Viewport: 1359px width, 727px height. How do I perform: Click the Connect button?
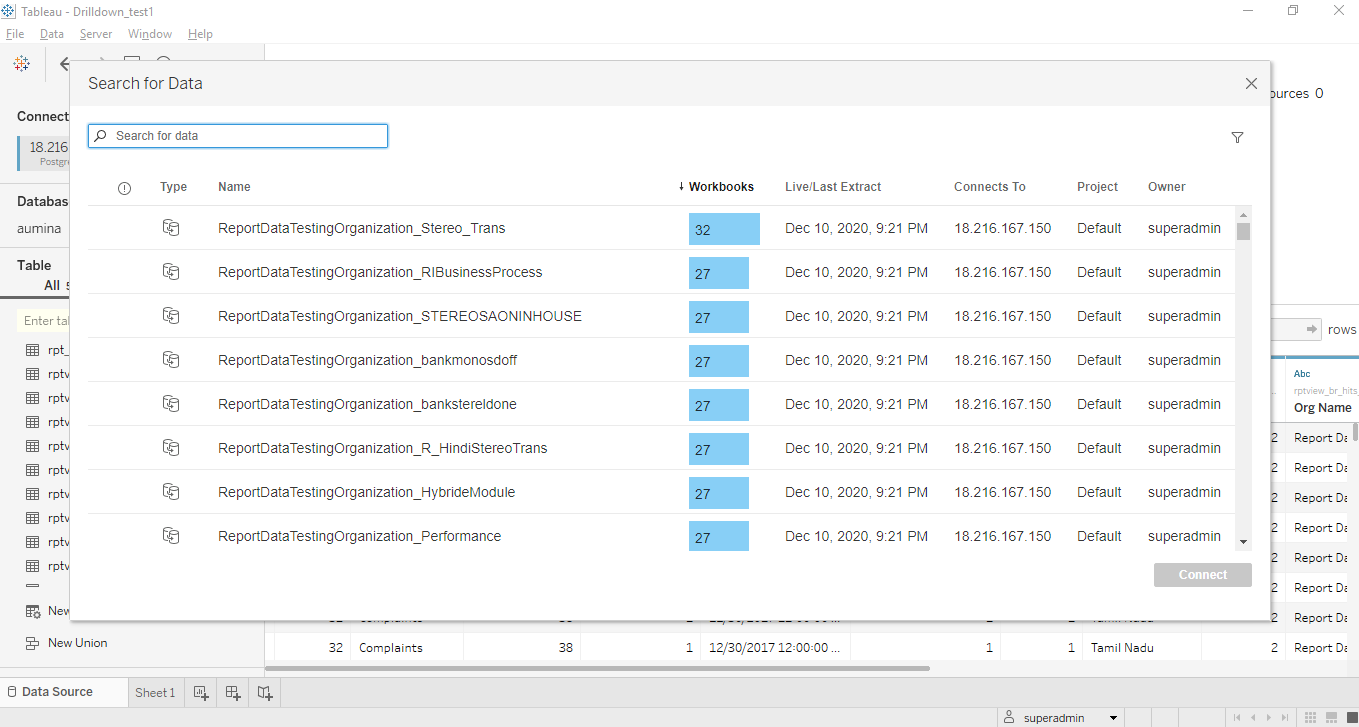[x=1202, y=575]
